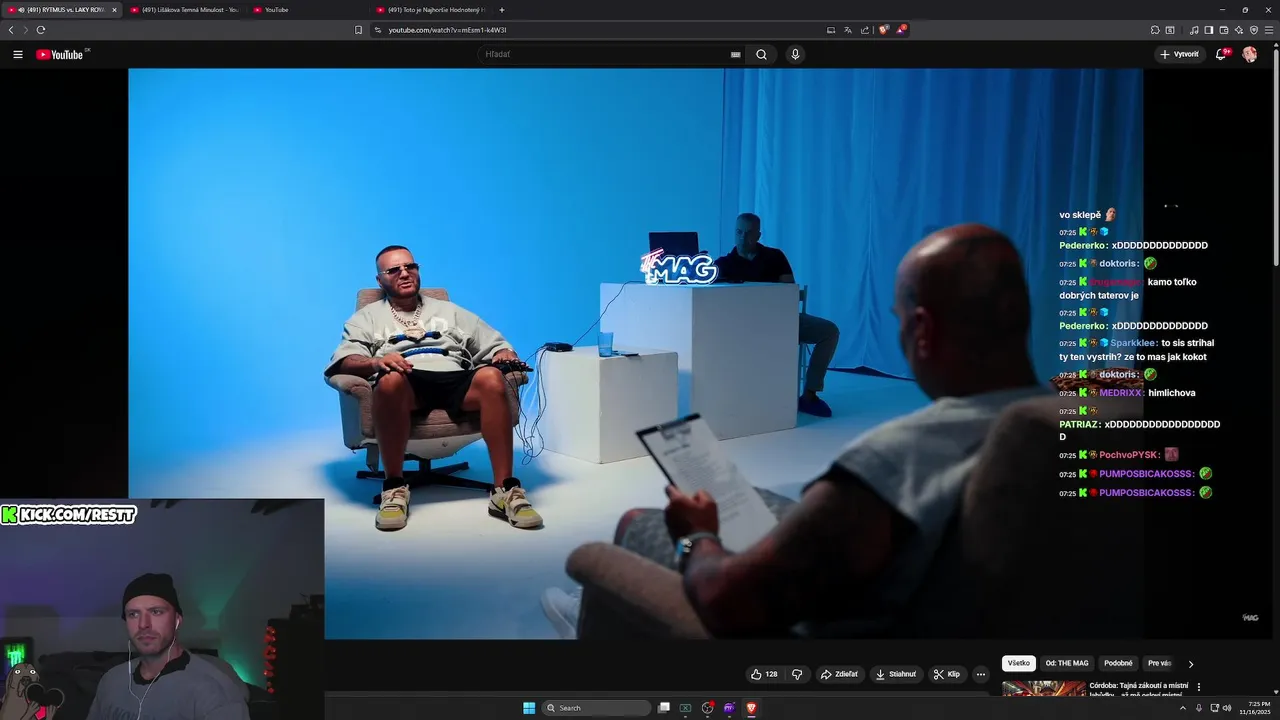Image resolution: width=1280 pixels, height=720 pixels.
Task: Open Brave Shields lion icon
Action: [883, 30]
